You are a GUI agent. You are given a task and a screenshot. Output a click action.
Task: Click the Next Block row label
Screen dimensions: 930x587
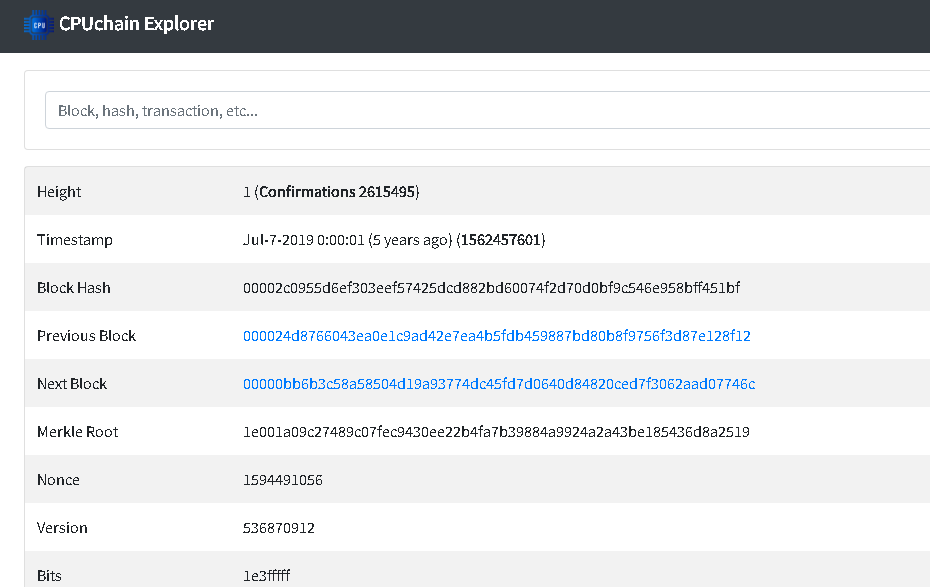(x=72, y=384)
